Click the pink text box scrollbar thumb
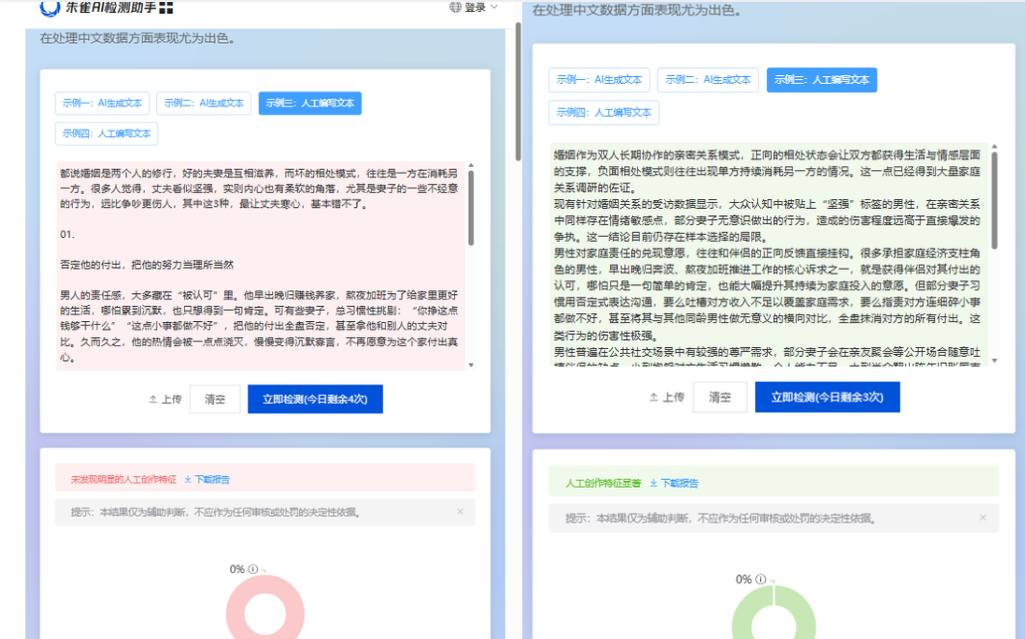Viewport: 1025px width, 639px height. (471, 208)
